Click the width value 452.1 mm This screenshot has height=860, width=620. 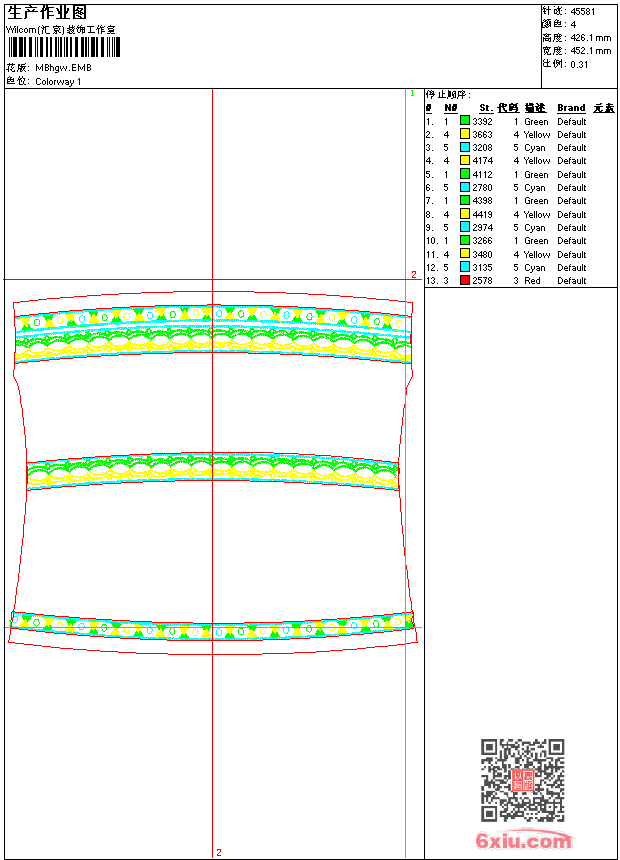pyautogui.click(x=590, y=51)
